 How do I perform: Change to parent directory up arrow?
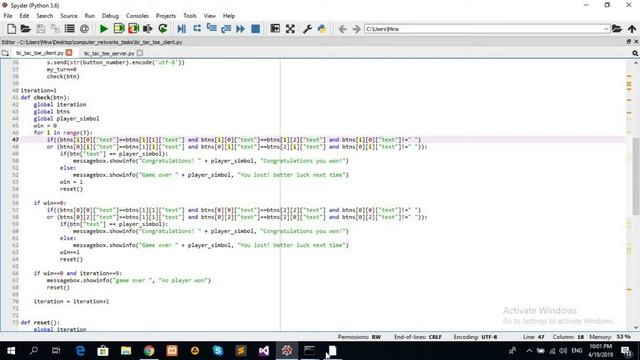point(632,29)
